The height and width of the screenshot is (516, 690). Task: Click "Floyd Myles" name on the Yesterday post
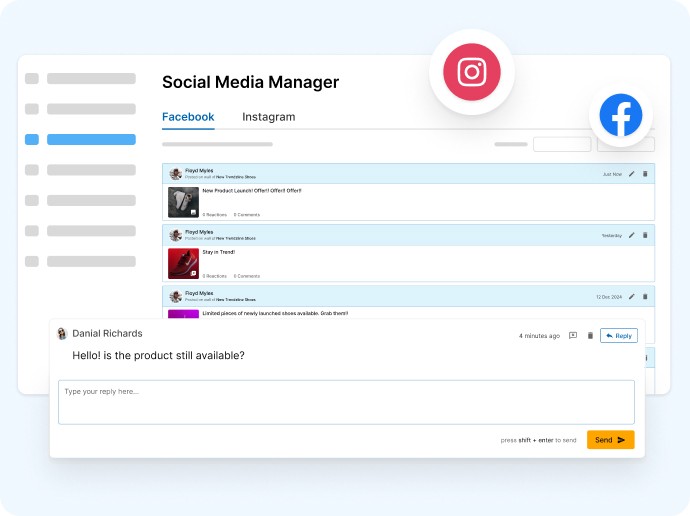(x=199, y=232)
